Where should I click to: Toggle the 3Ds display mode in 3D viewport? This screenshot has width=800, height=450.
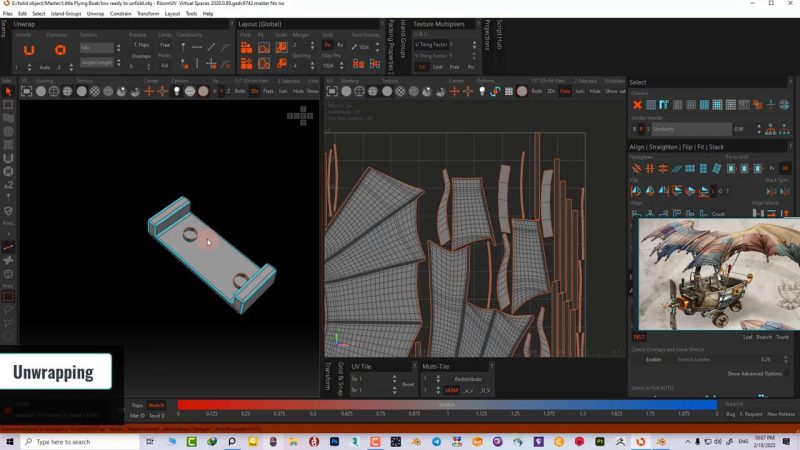pyautogui.click(x=254, y=91)
